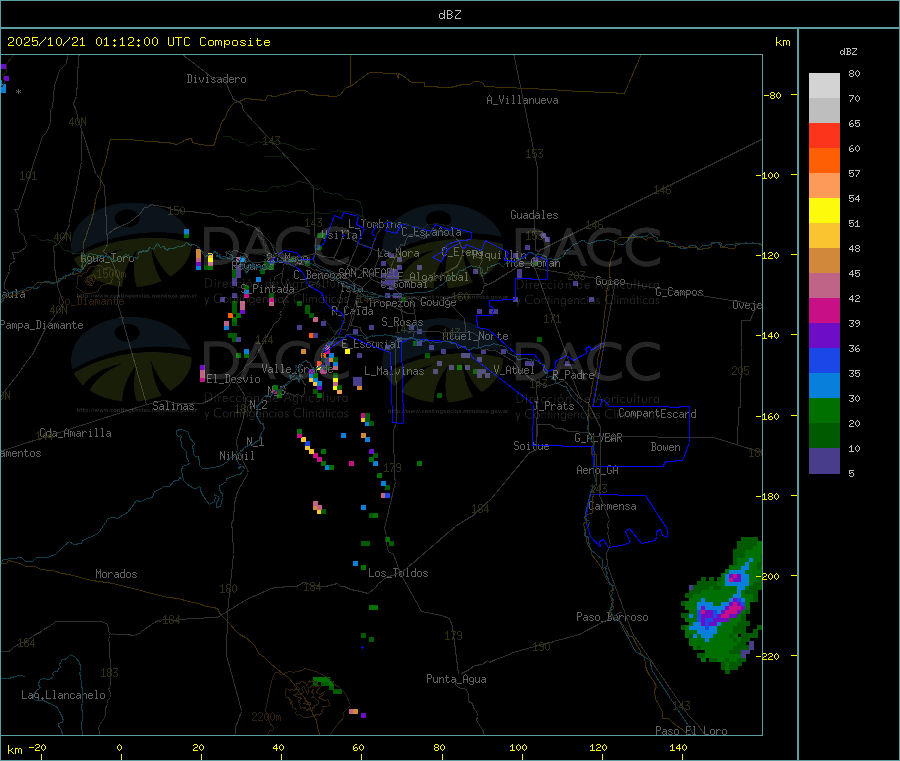
Task: Click the purple 39 dBZ legend swatch
Action: point(824,336)
